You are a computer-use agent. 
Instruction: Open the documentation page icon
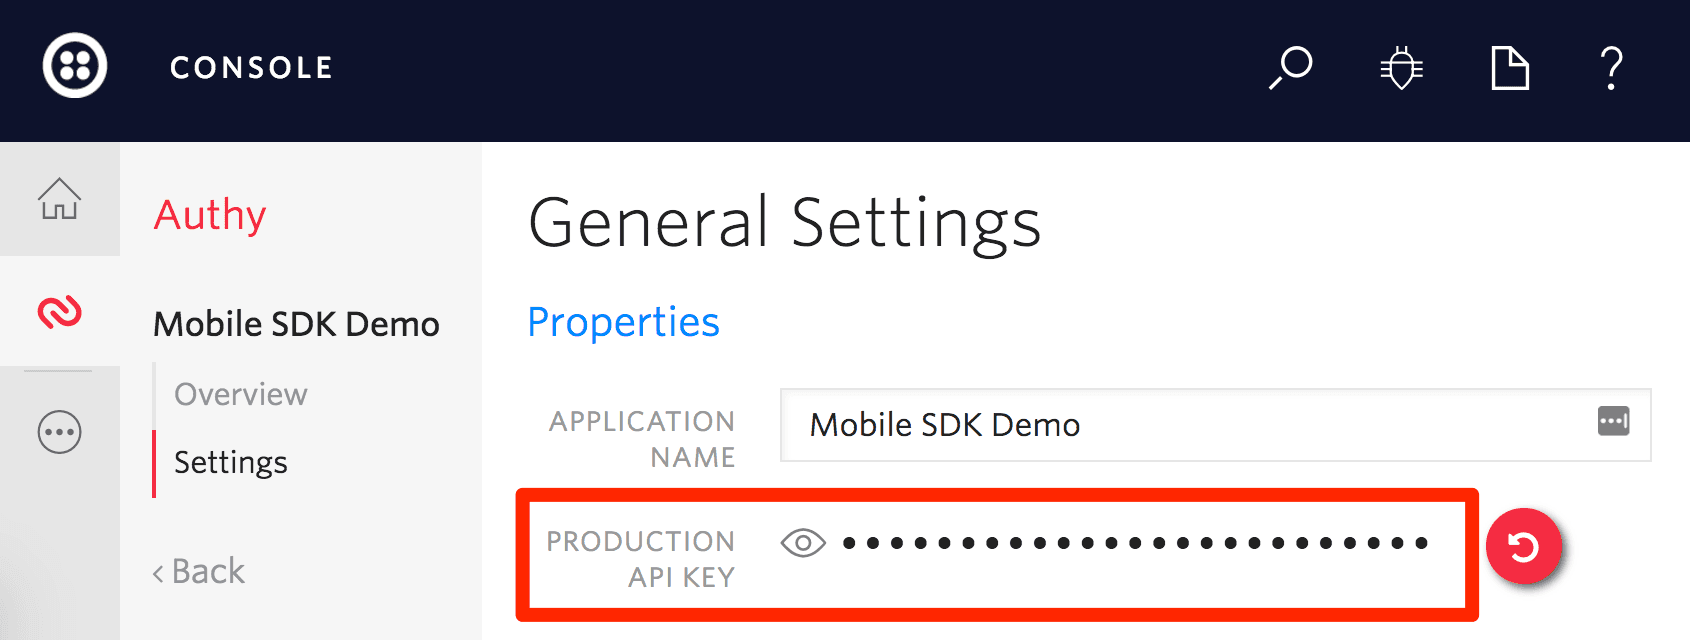(1510, 68)
